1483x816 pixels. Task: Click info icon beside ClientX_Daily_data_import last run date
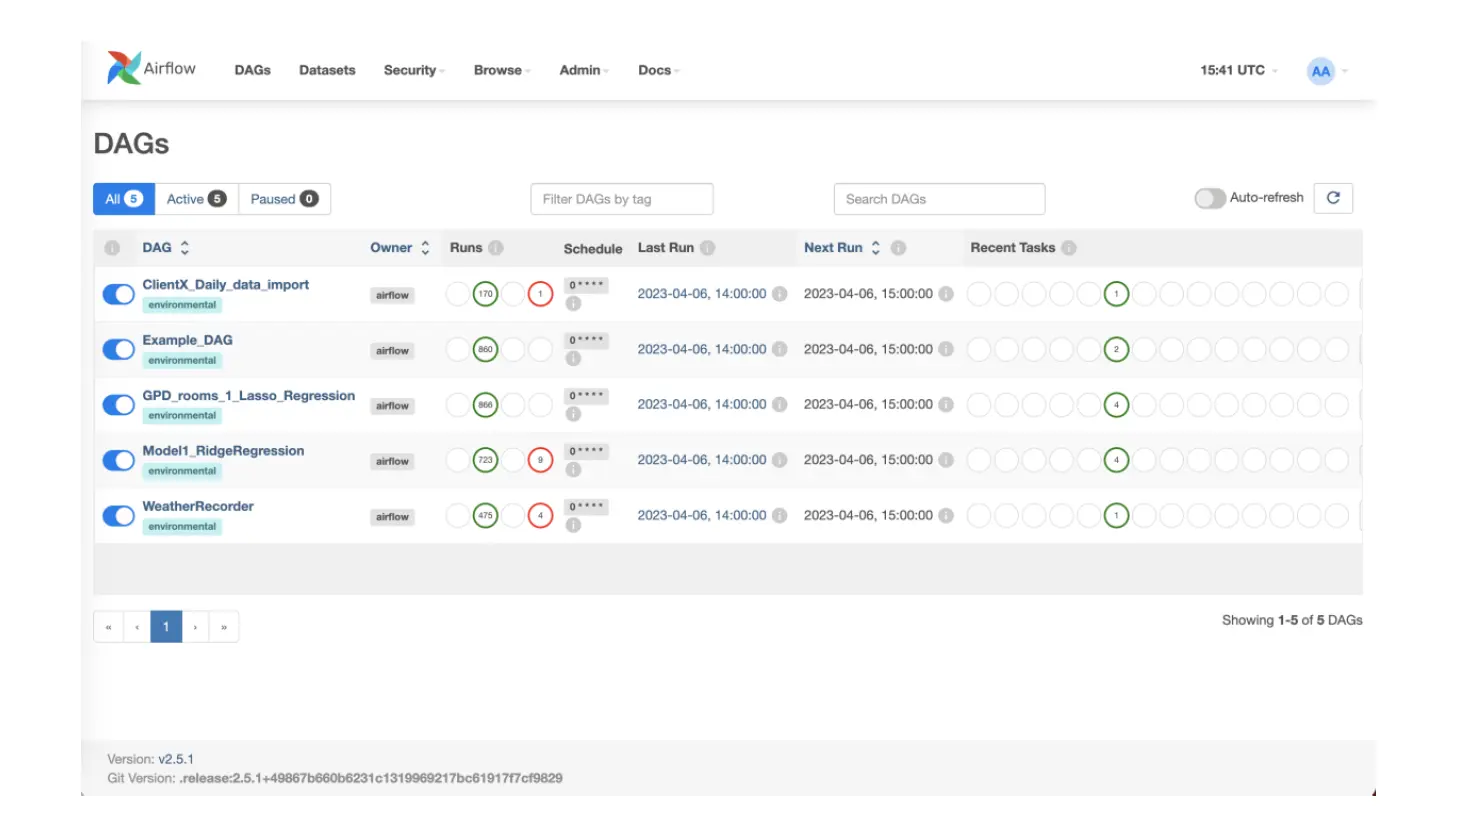(780, 294)
